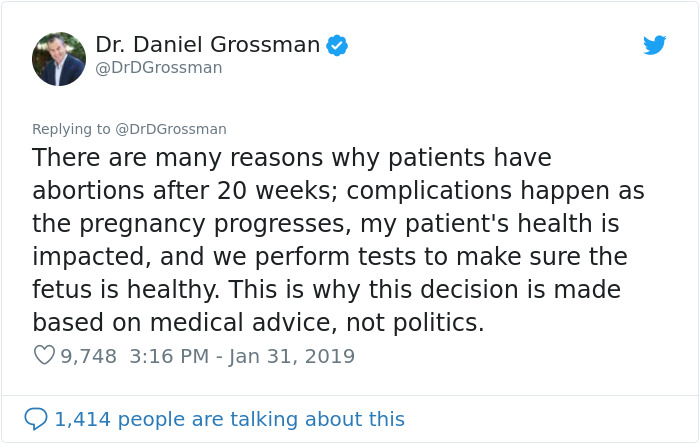This screenshot has width=700, height=444.
Task: Click the speech bubble conversation icon
Action: point(36,419)
